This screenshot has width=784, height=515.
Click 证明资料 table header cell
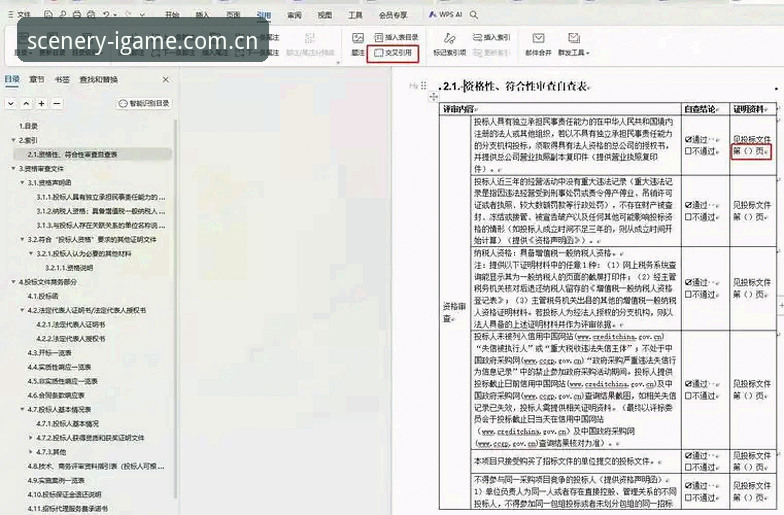pos(752,109)
